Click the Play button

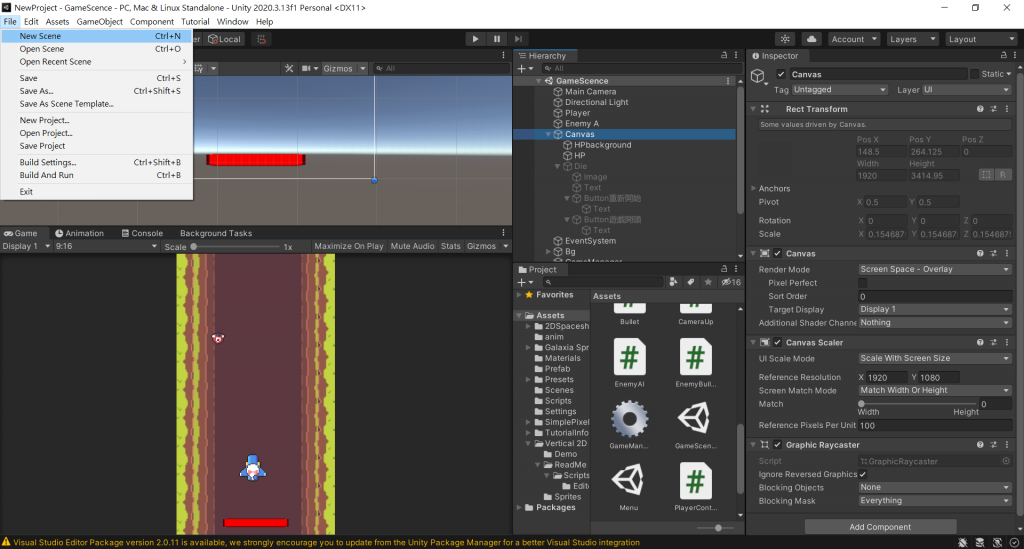[475, 39]
